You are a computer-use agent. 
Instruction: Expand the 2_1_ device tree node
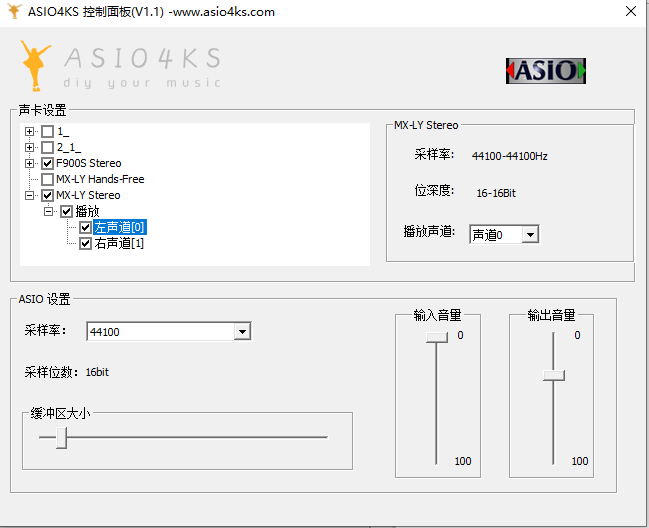coord(29,147)
